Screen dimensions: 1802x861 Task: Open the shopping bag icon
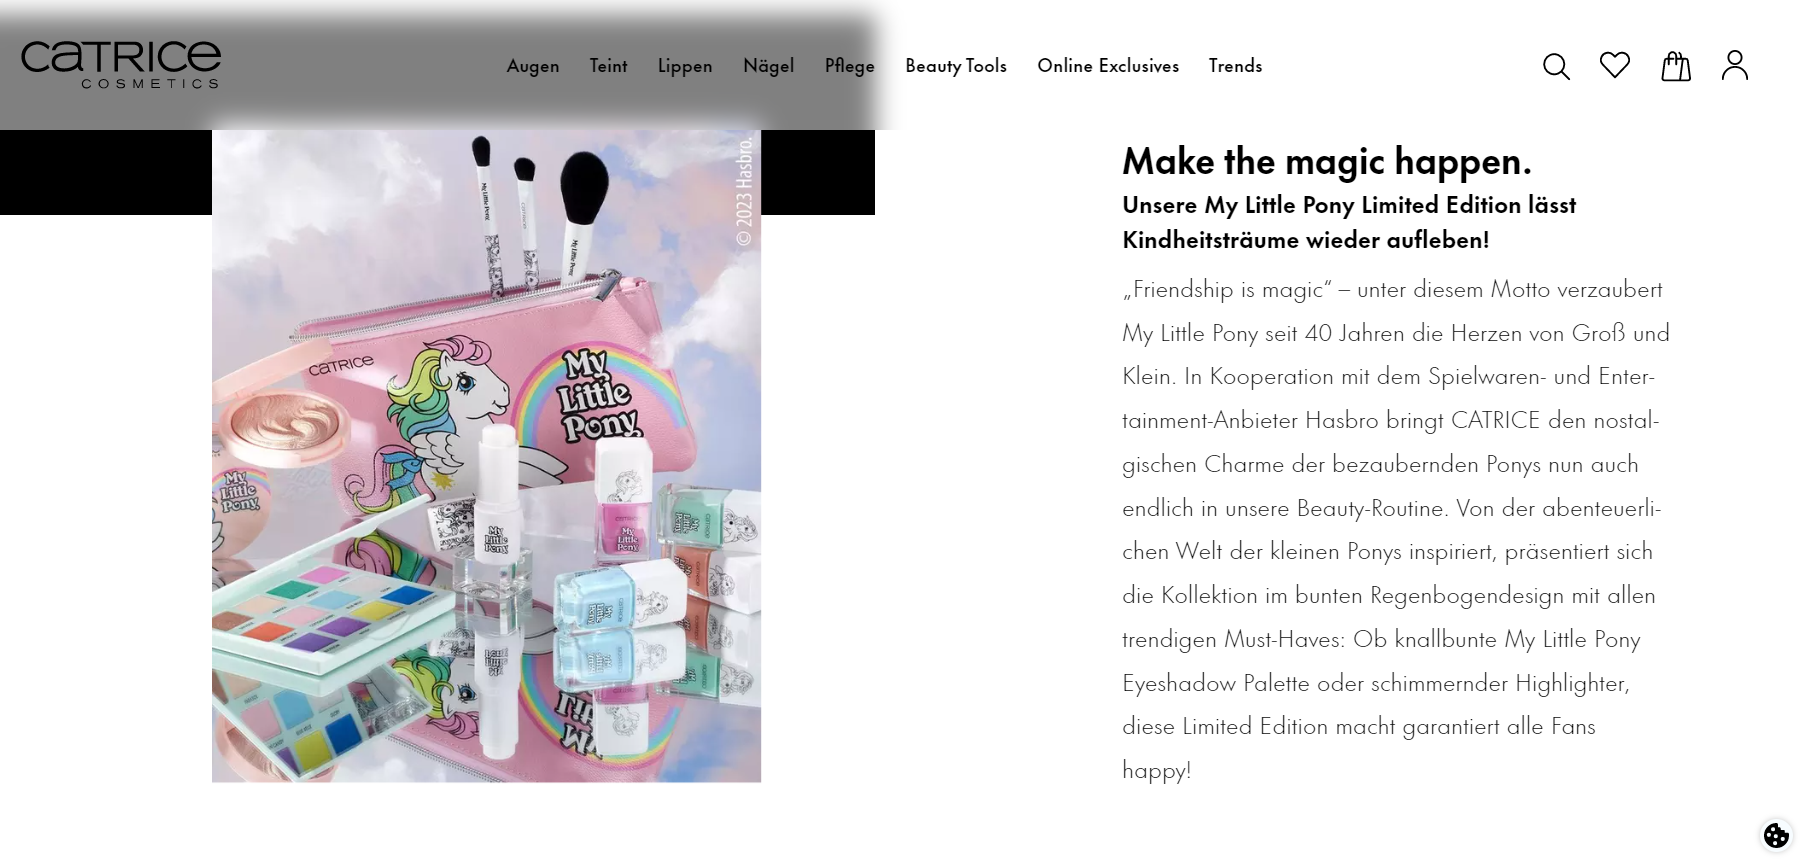coord(1675,66)
